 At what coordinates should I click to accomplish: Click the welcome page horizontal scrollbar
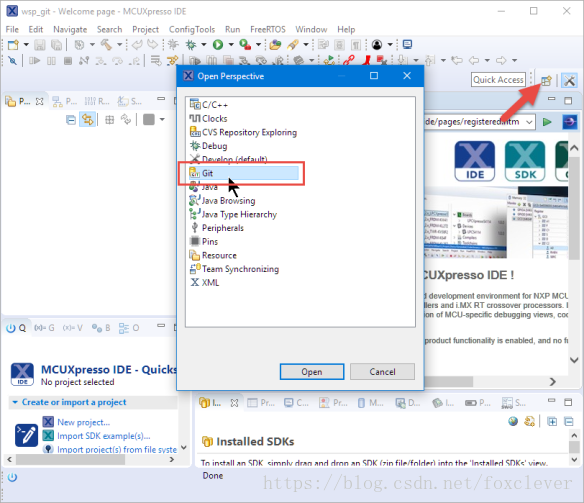tap(449, 382)
